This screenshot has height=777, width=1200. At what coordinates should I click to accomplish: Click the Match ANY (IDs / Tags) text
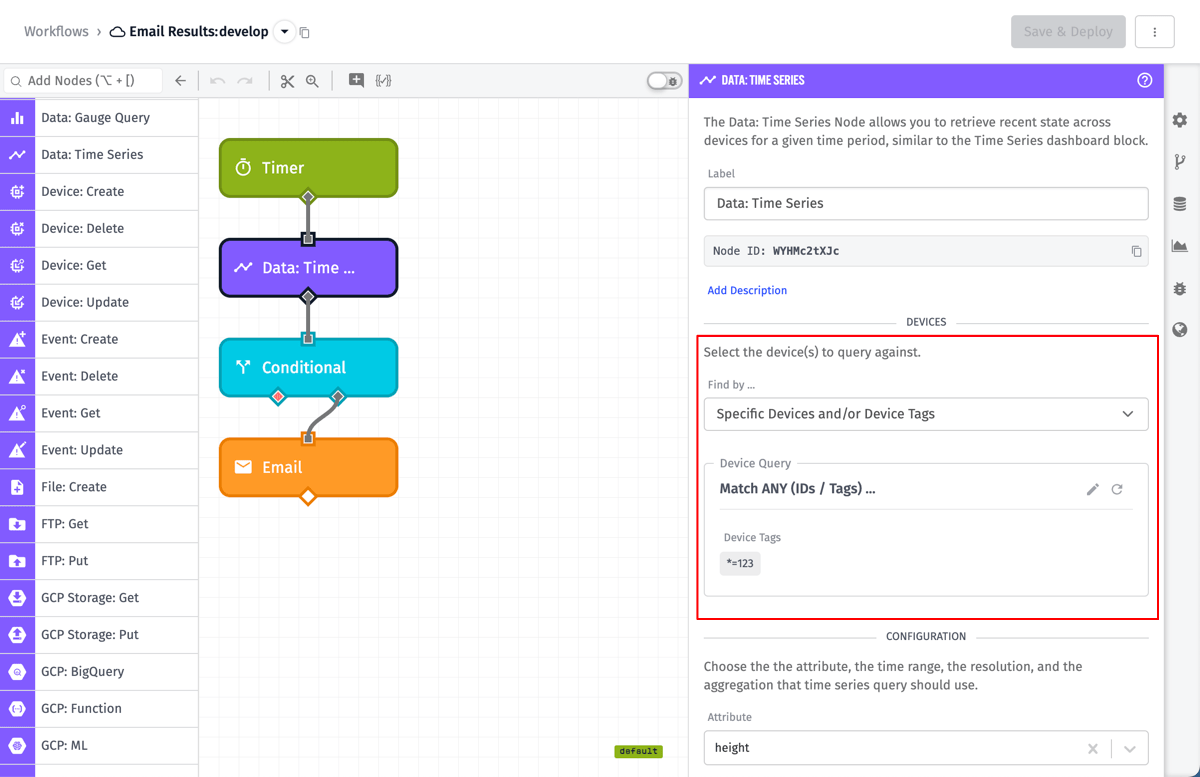coord(797,489)
